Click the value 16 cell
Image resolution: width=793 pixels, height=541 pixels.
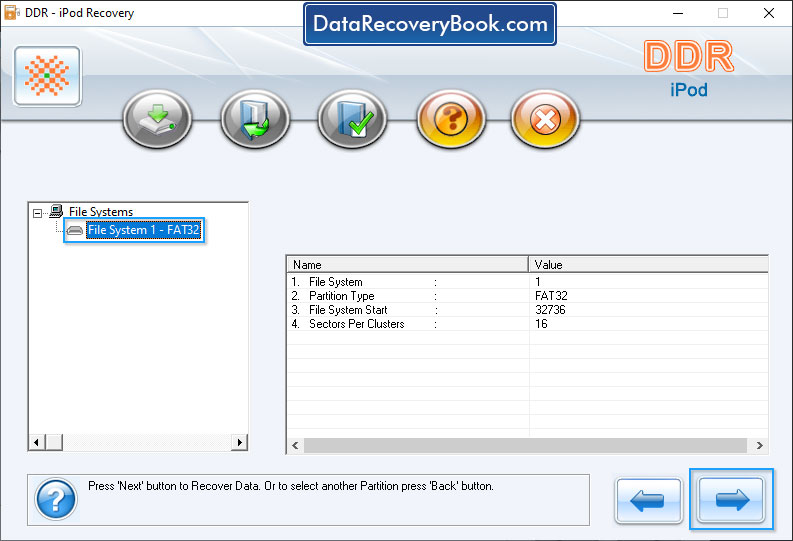tap(541, 324)
